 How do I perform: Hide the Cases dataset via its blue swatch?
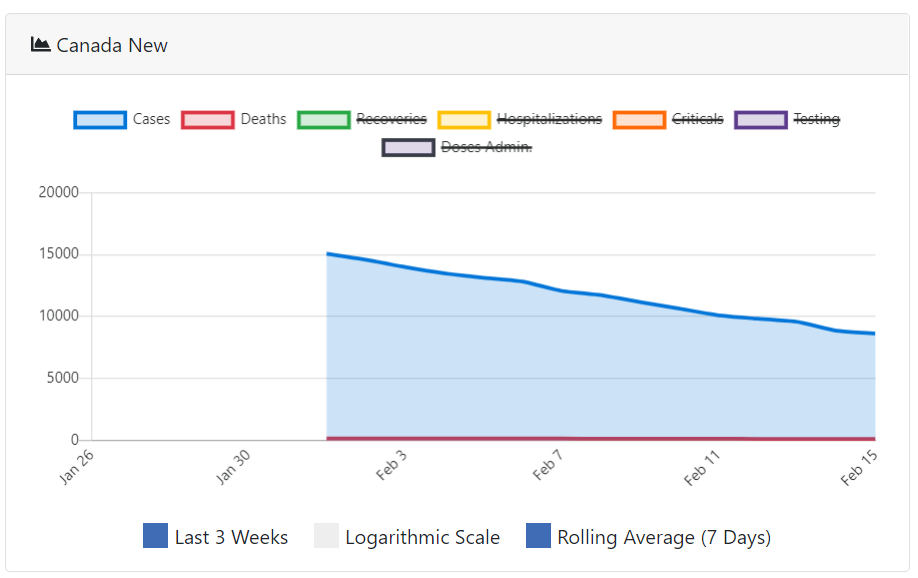(100, 119)
